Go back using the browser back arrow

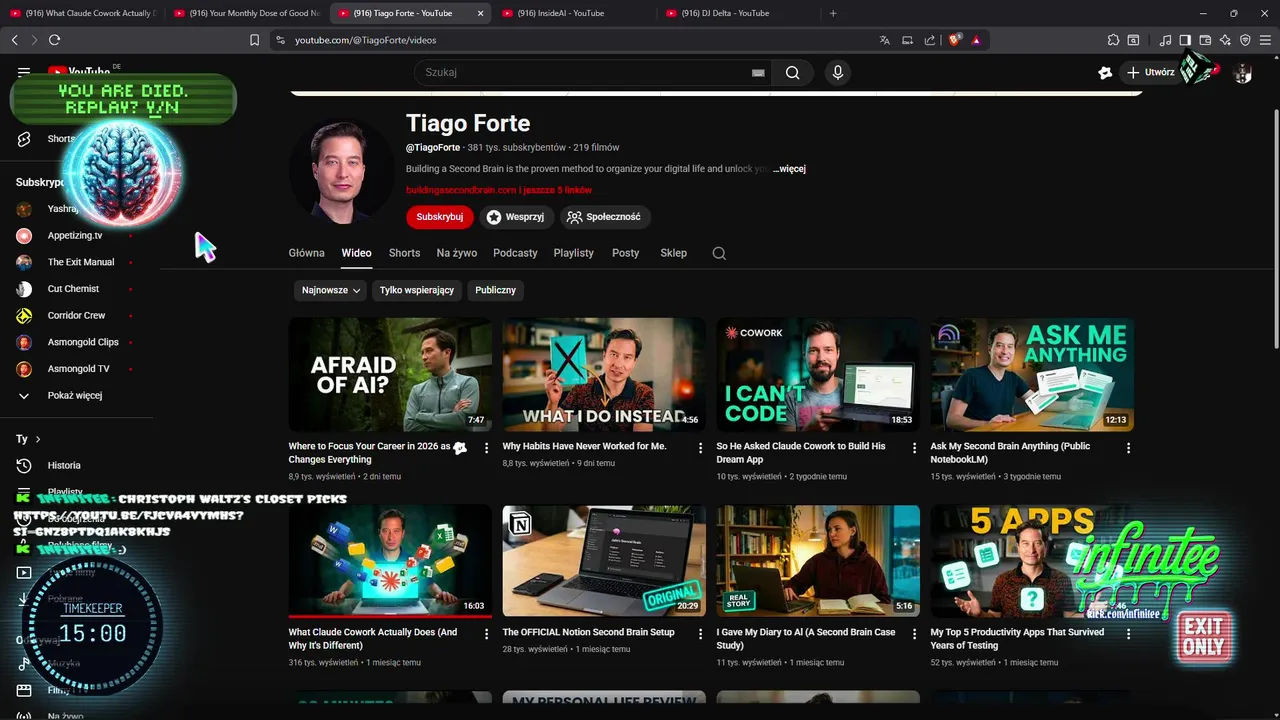click(14, 40)
